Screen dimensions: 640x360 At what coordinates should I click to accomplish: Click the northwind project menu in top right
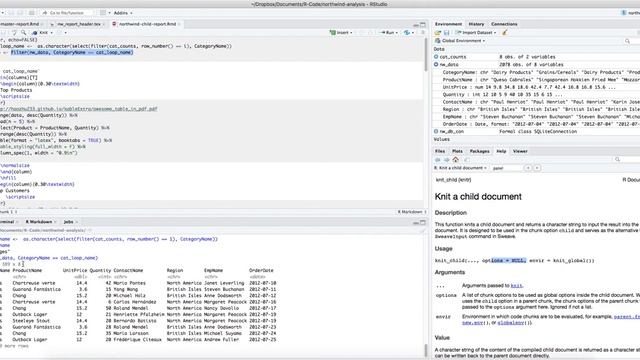point(630,13)
